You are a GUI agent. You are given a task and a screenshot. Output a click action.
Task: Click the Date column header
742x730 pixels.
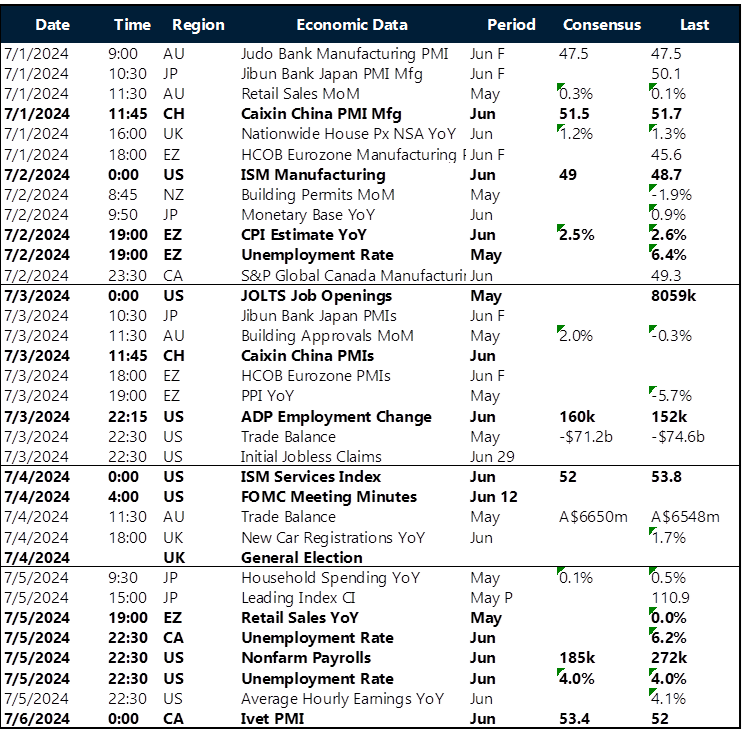coord(53,25)
